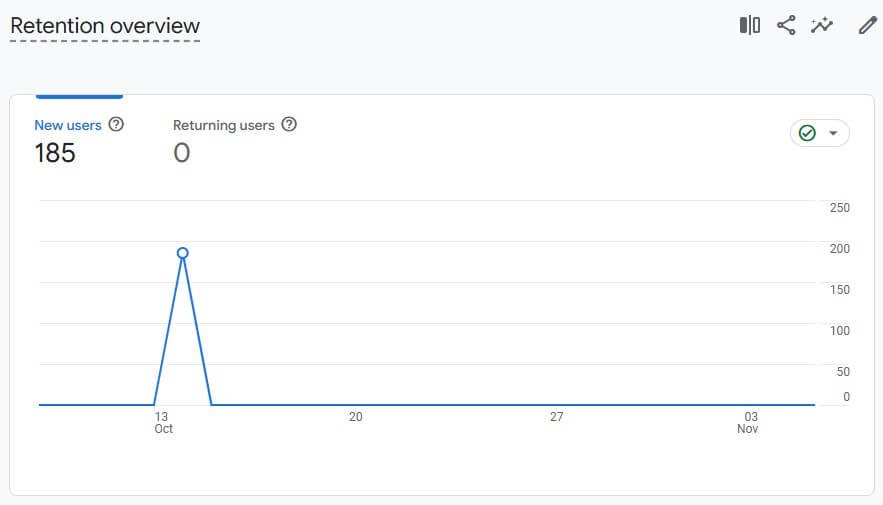Click the blue selected-tab indicator bar

pyautogui.click(x=79, y=97)
